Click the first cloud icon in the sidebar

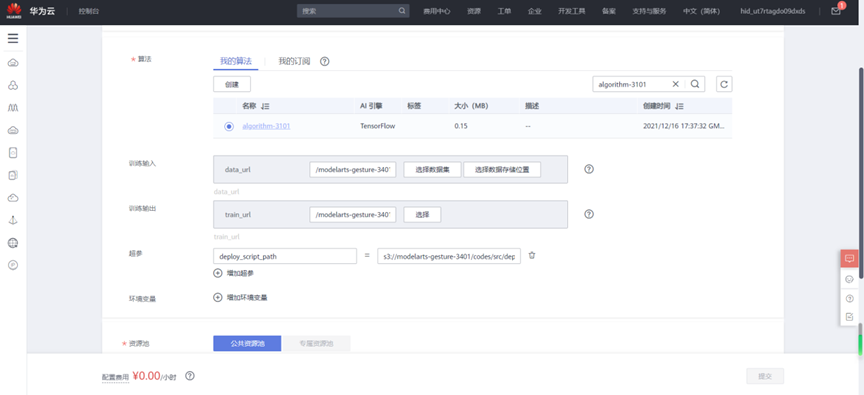[13, 63]
